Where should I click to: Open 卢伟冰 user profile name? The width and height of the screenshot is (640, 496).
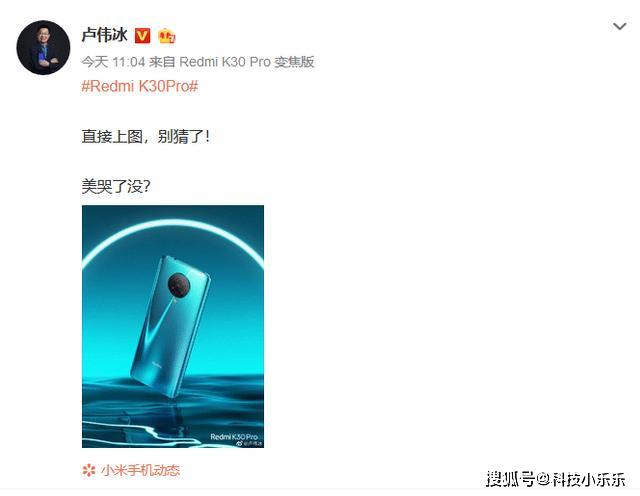coord(104,35)
